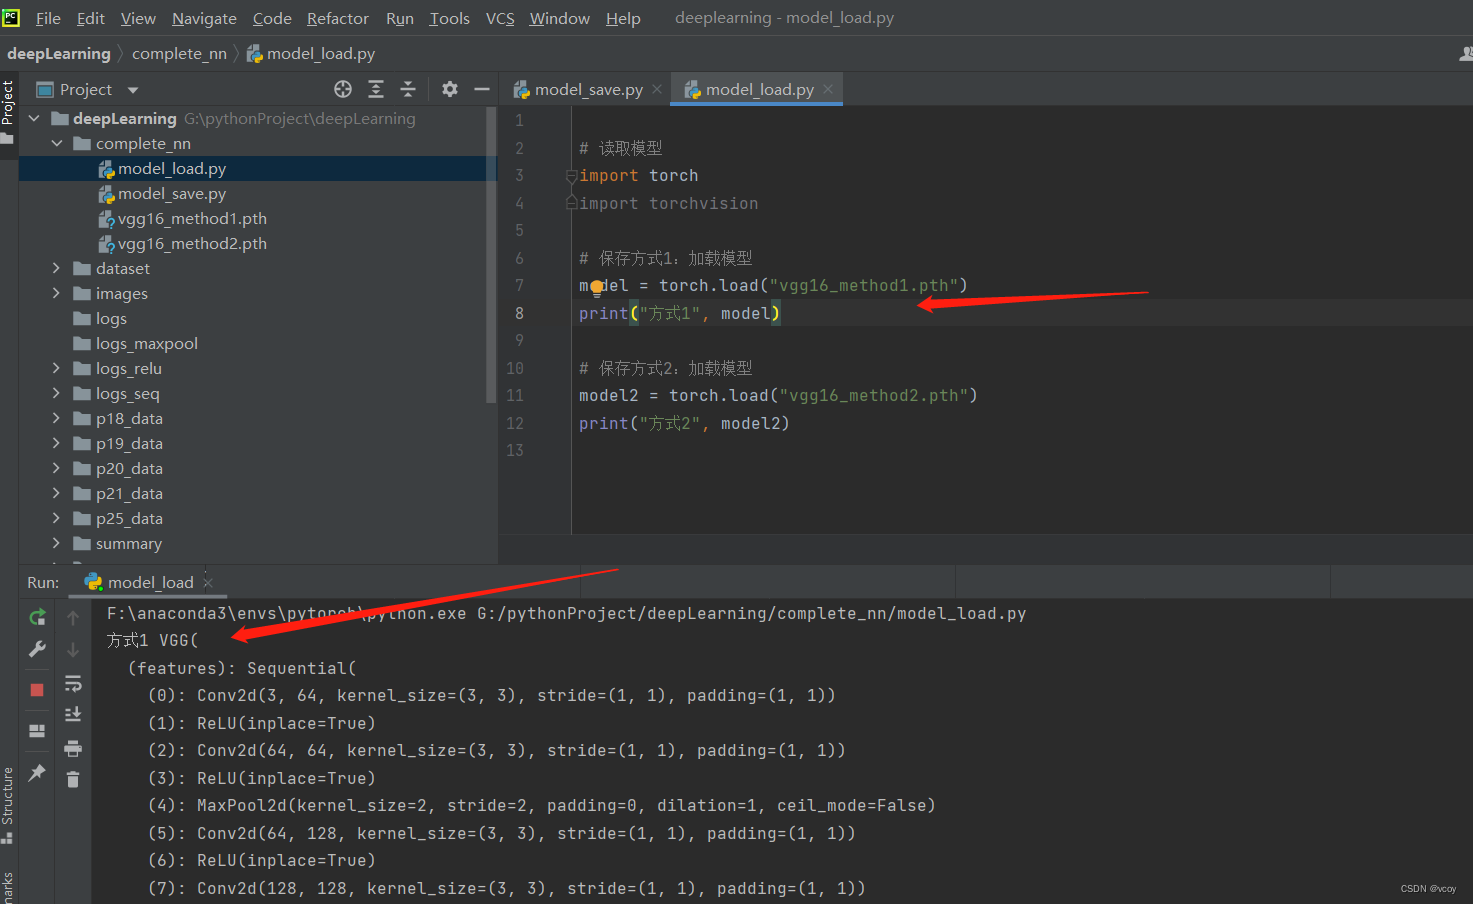The height and width of the screenshot is (904, 1473).
Task: Close the model_load.py editor tab
Action: point(828,89)
